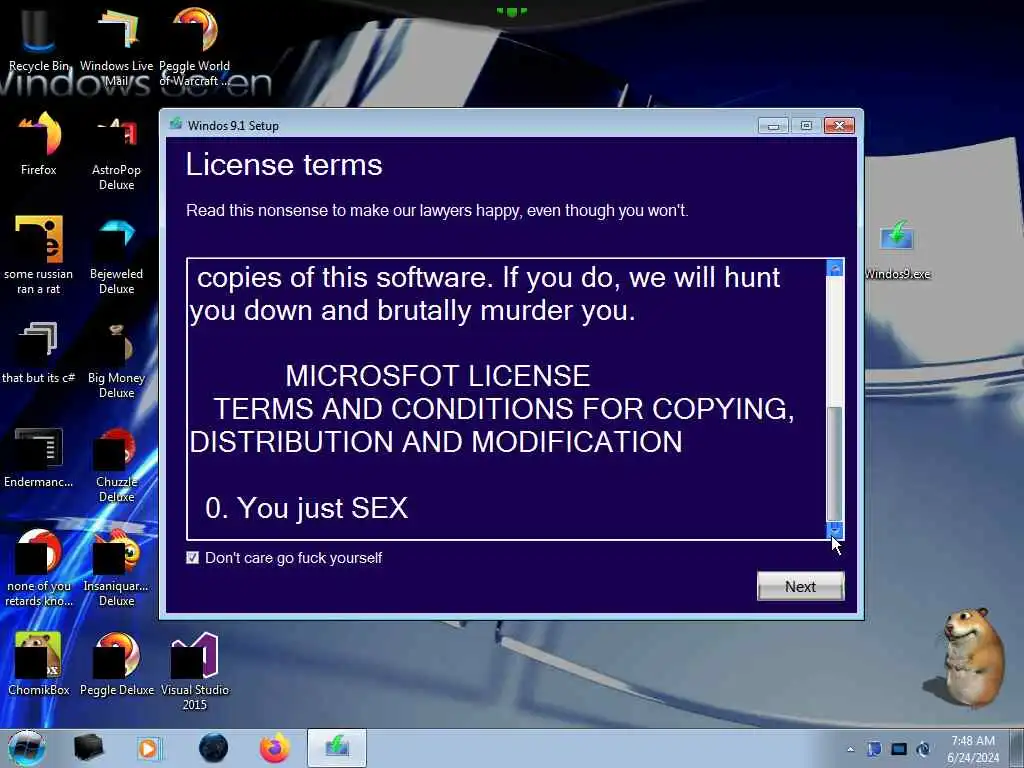Select the ChomikBox desktop icon

[x=39, y=663]
